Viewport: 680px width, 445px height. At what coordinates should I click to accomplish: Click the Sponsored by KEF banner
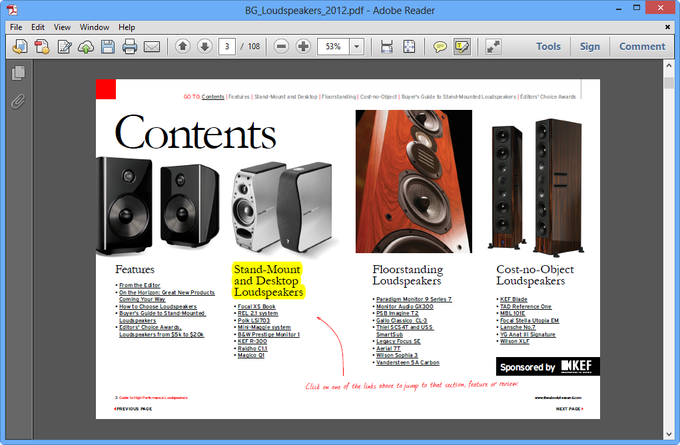pos(548,366)
